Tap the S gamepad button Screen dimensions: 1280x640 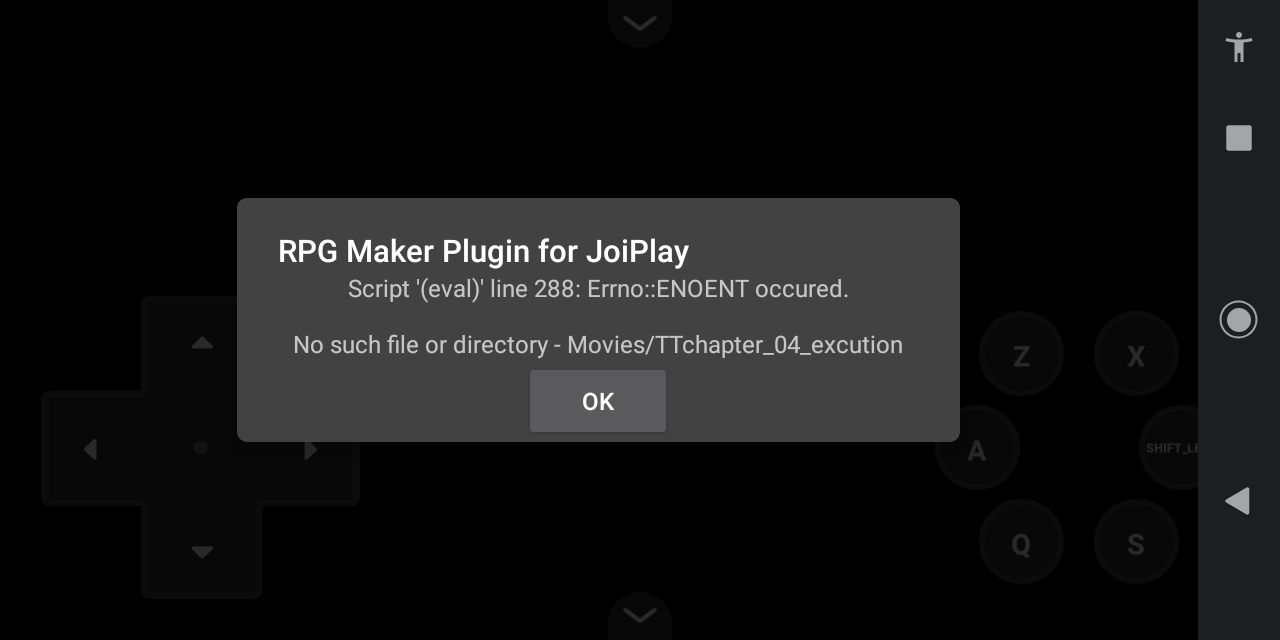[x=1136, y=543]
